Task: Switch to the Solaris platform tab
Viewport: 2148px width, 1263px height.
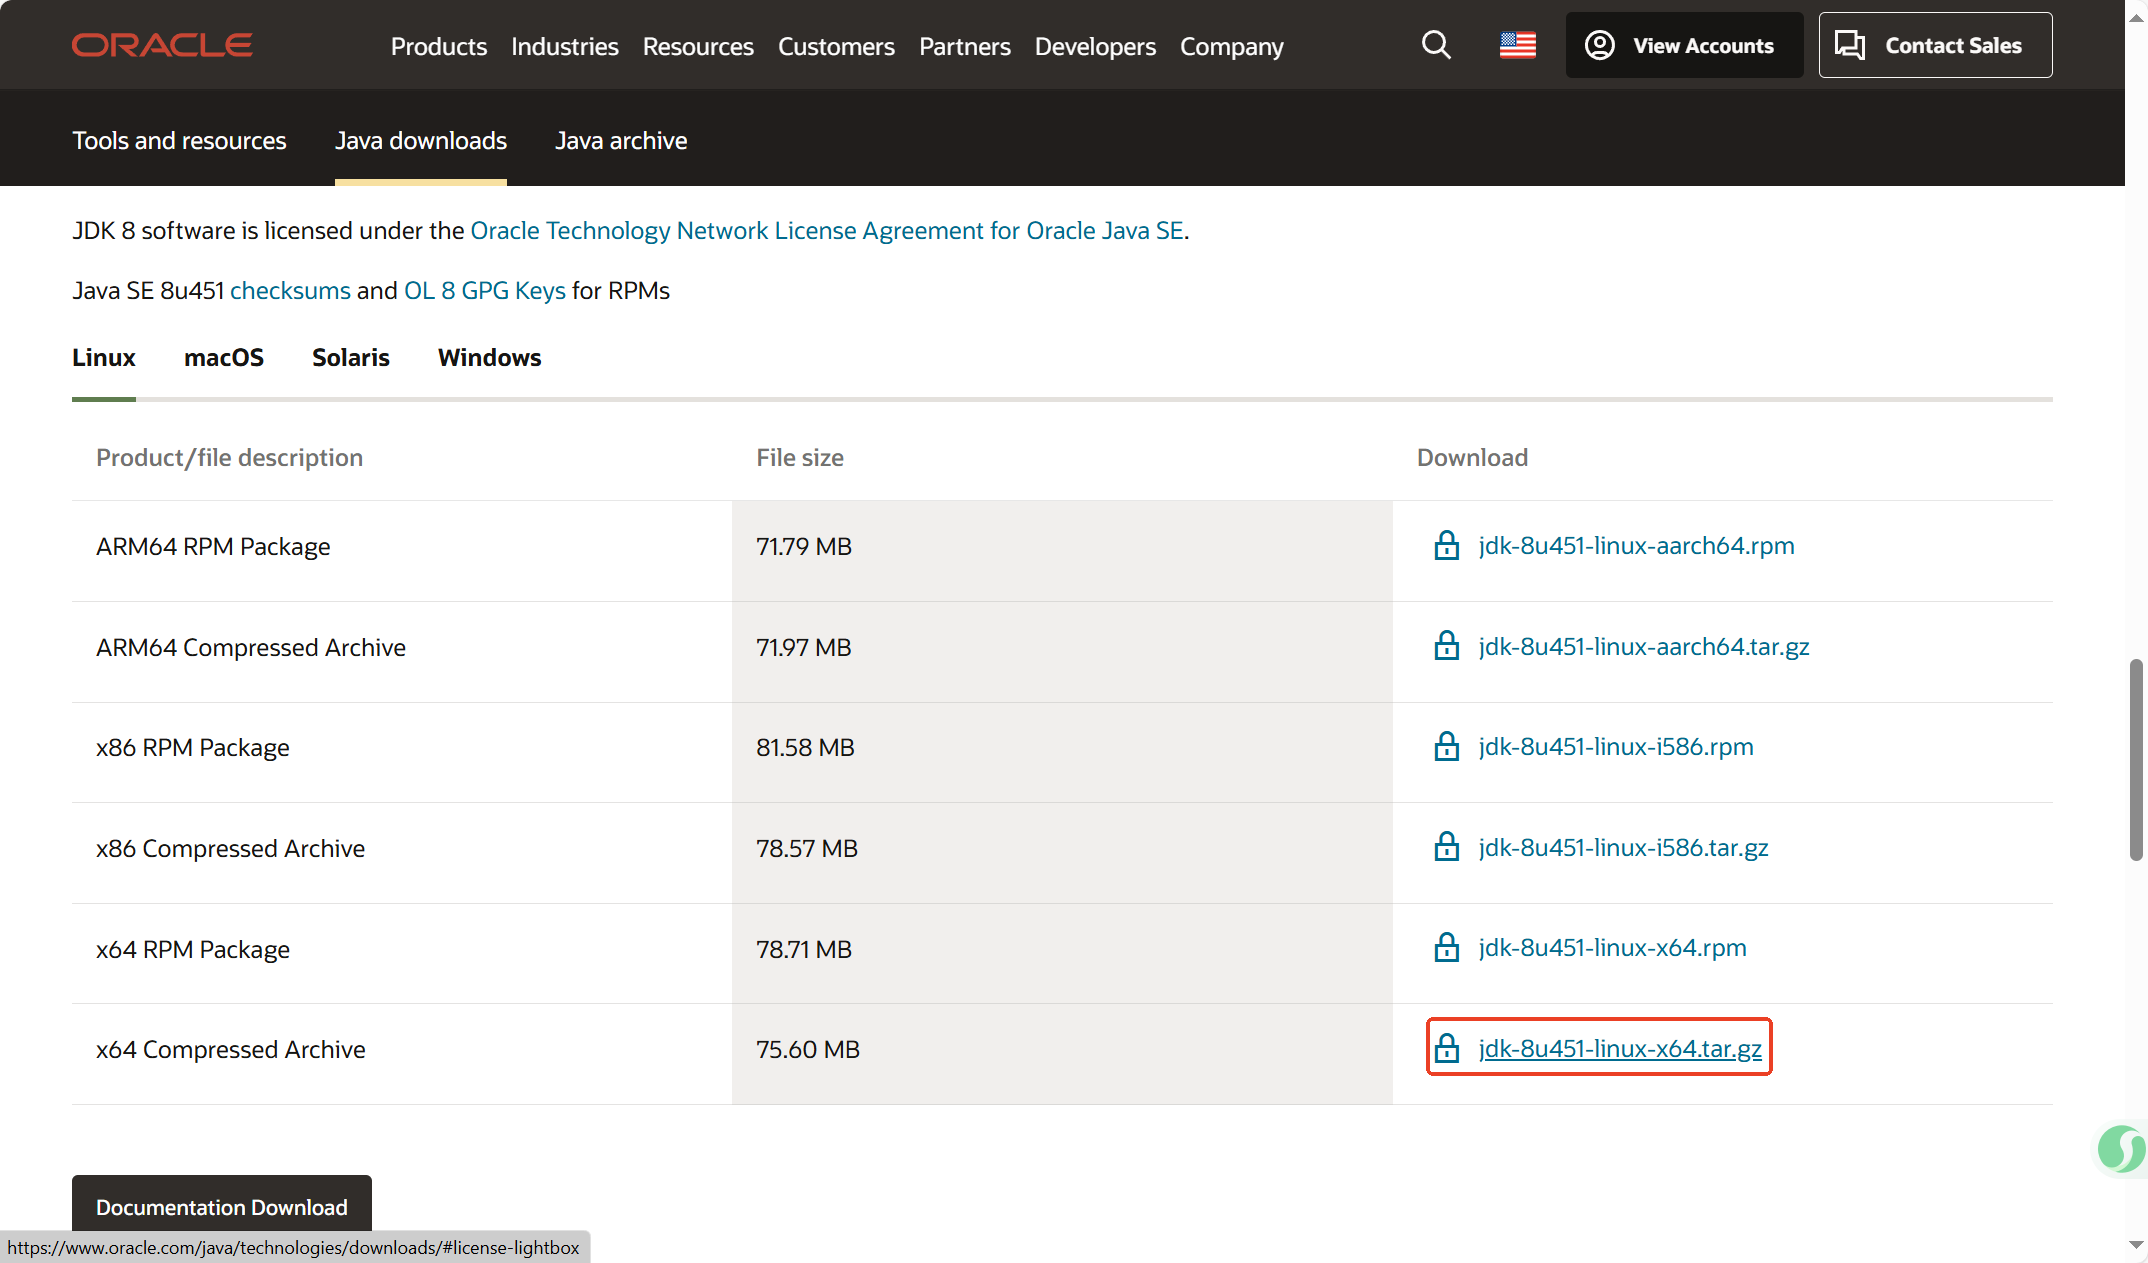Action: tap(351, 358)
